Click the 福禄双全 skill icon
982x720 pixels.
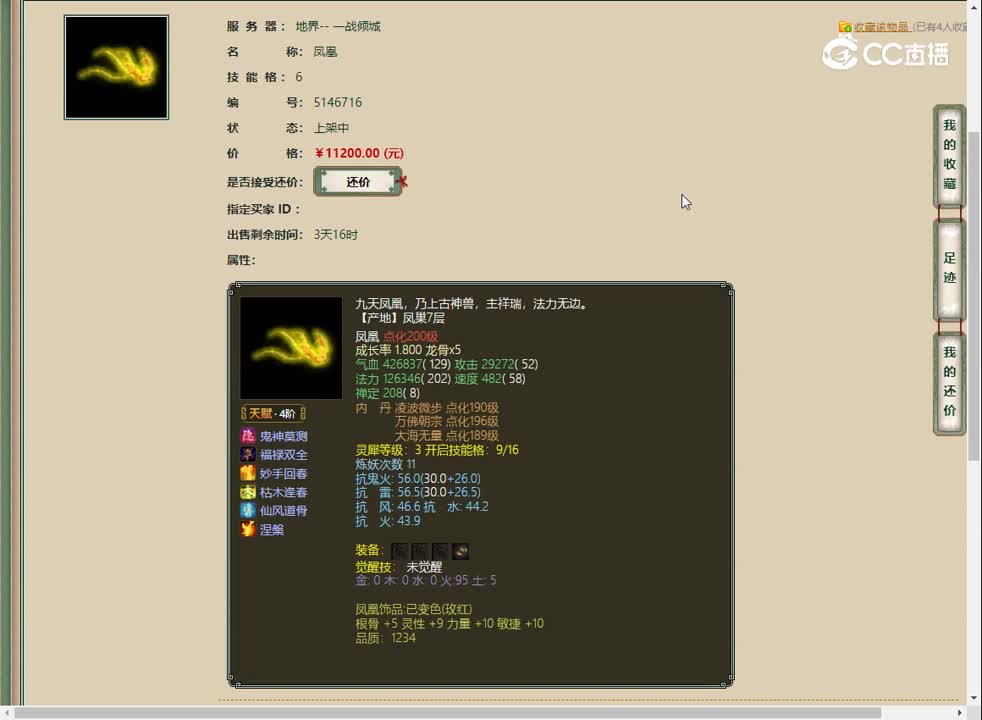(248, 454)
